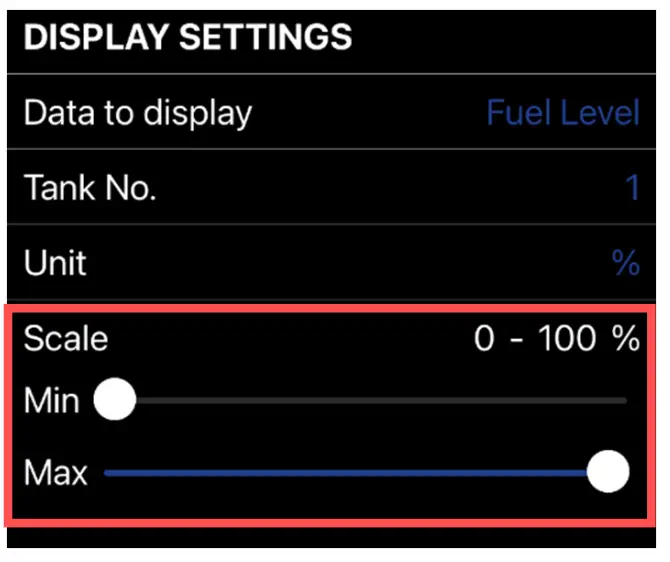Change the Tank No. value 1
This screenshot has width=670, height=562.
[631, 187]
